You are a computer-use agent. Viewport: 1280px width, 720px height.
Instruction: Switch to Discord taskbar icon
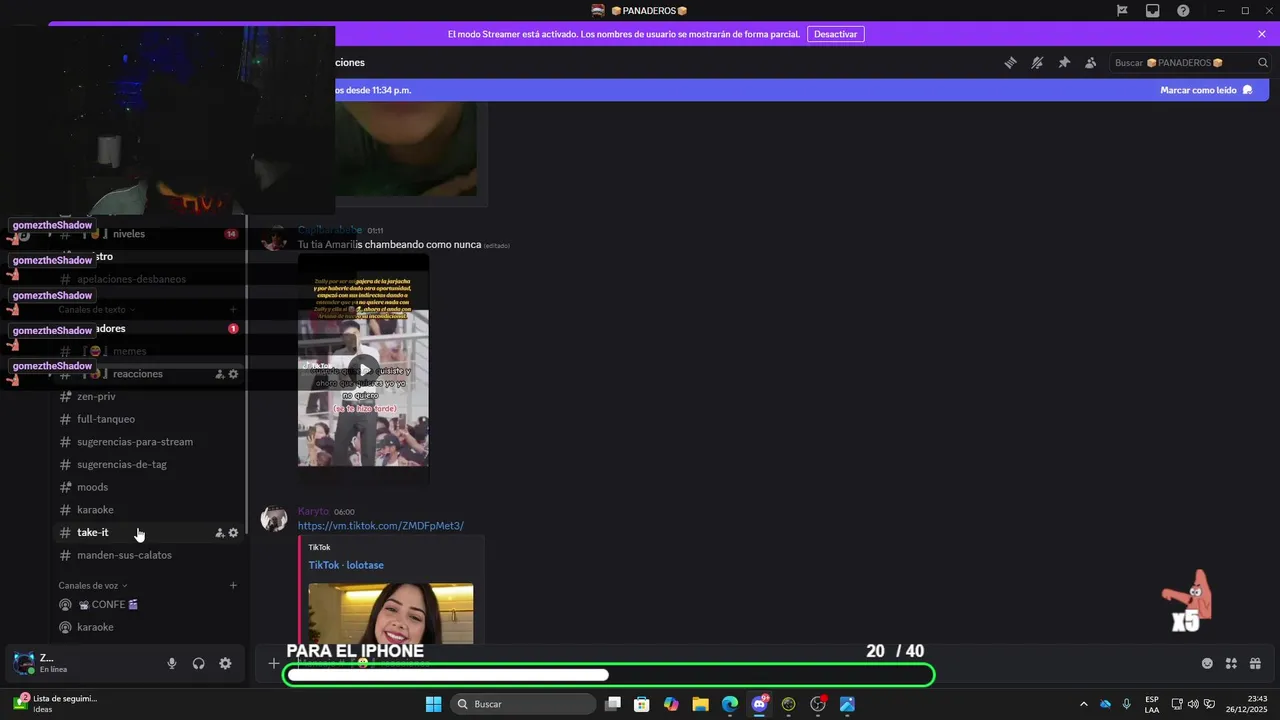(x=759, y=704)
